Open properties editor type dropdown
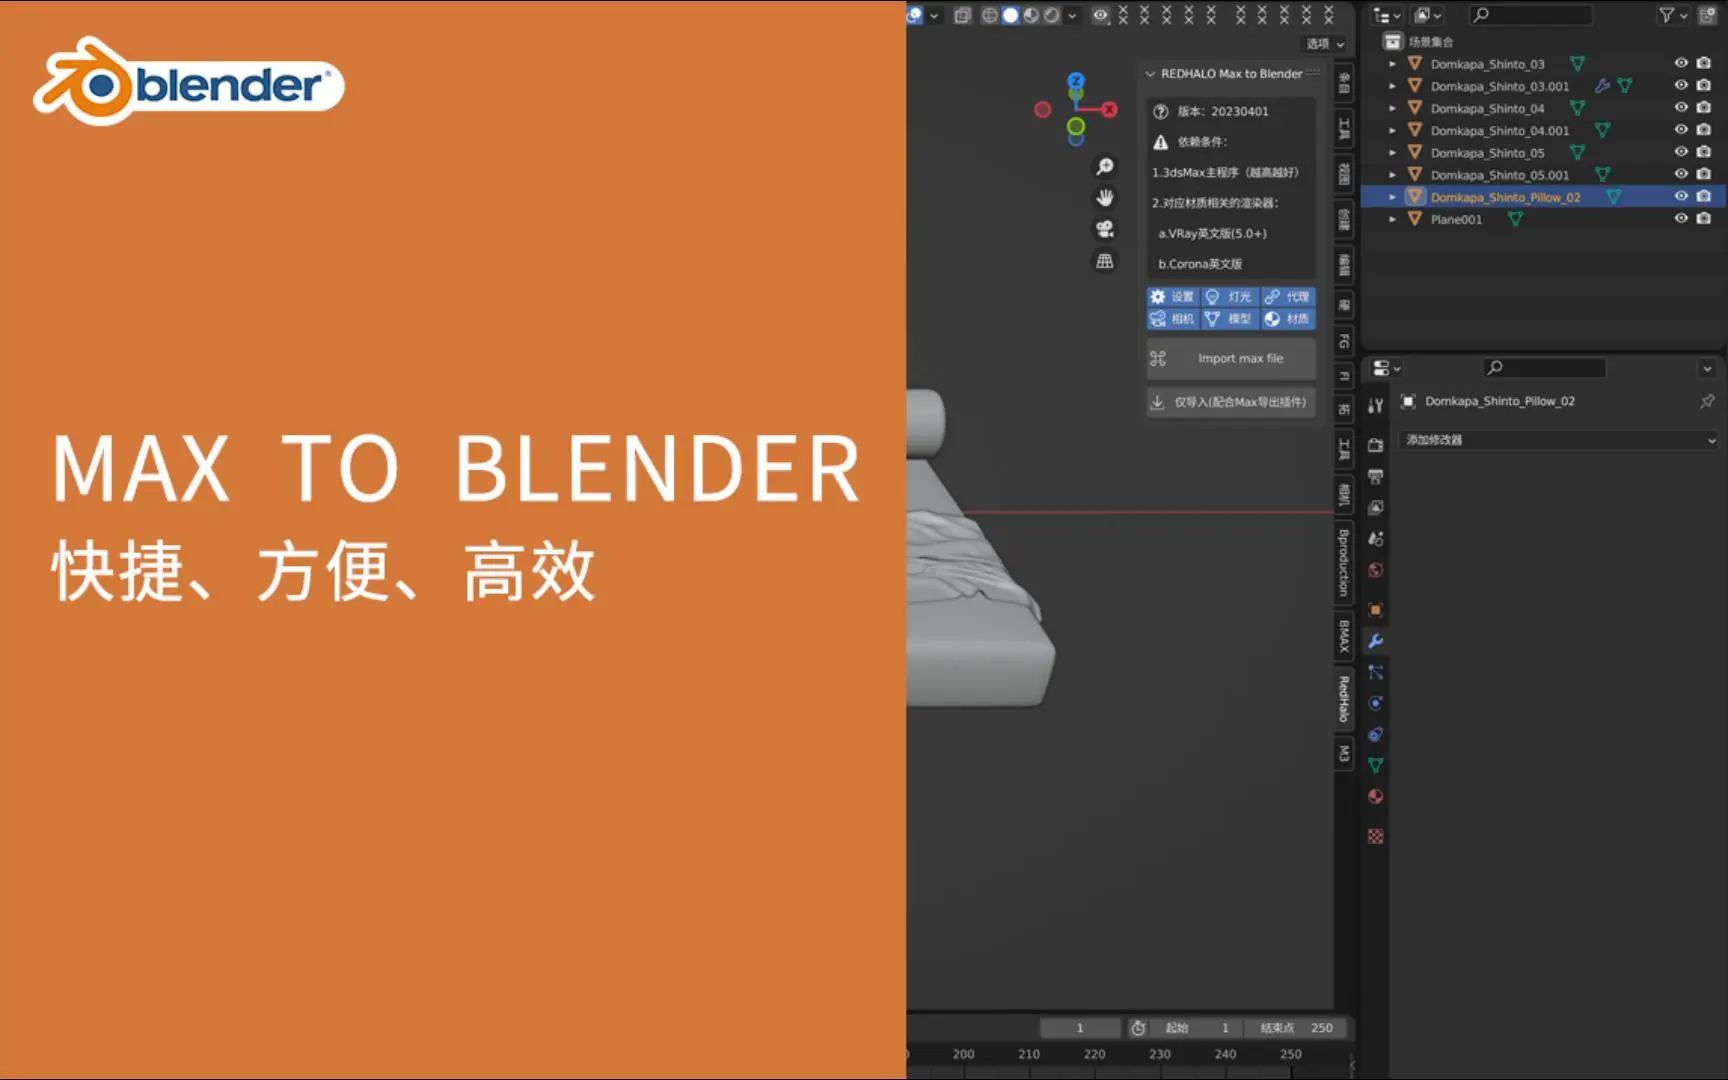1728x1080 pixels. click(x=1386, y=368)
